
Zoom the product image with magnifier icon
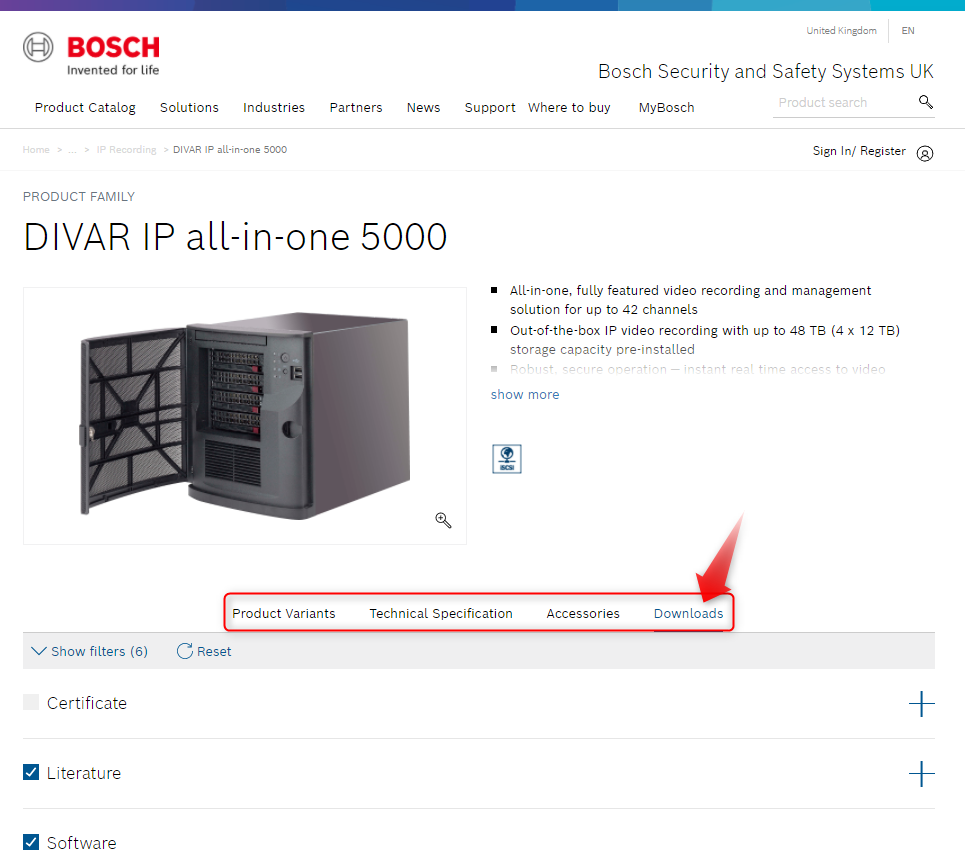[x=443, y=520]
